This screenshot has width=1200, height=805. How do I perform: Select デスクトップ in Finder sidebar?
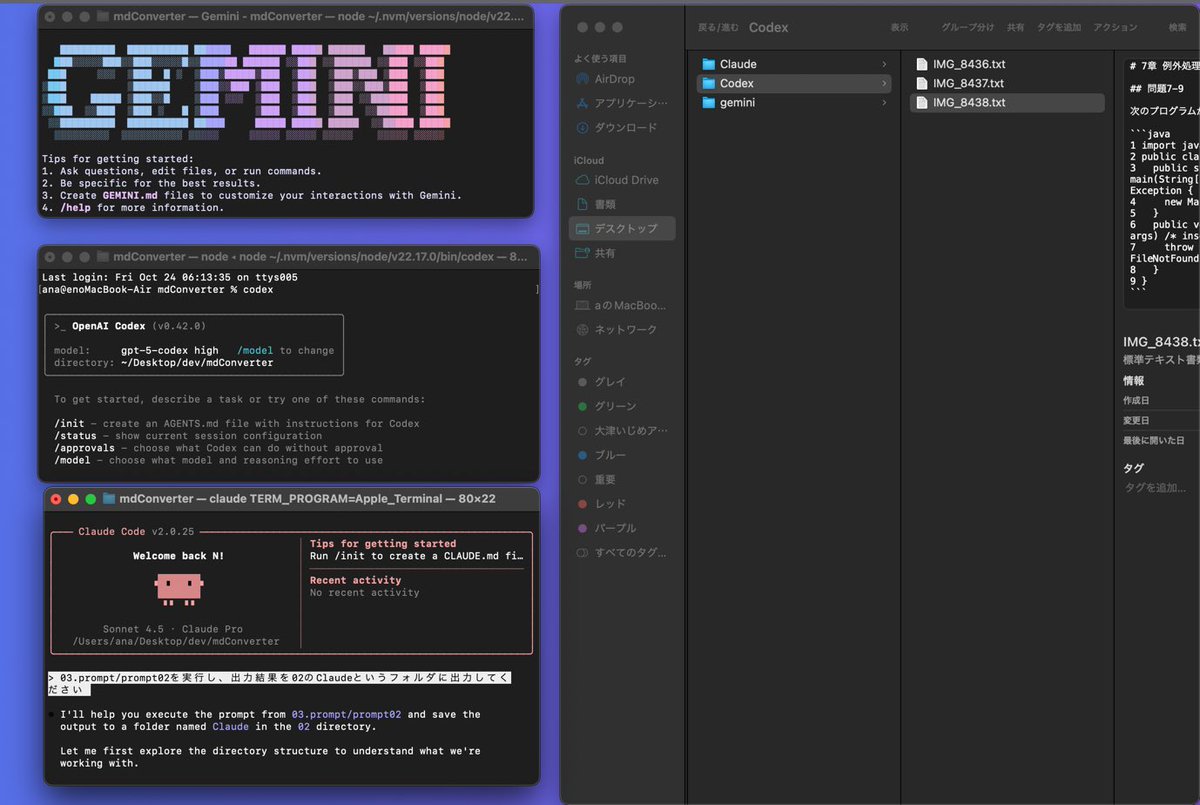click(x=622, y=228)
